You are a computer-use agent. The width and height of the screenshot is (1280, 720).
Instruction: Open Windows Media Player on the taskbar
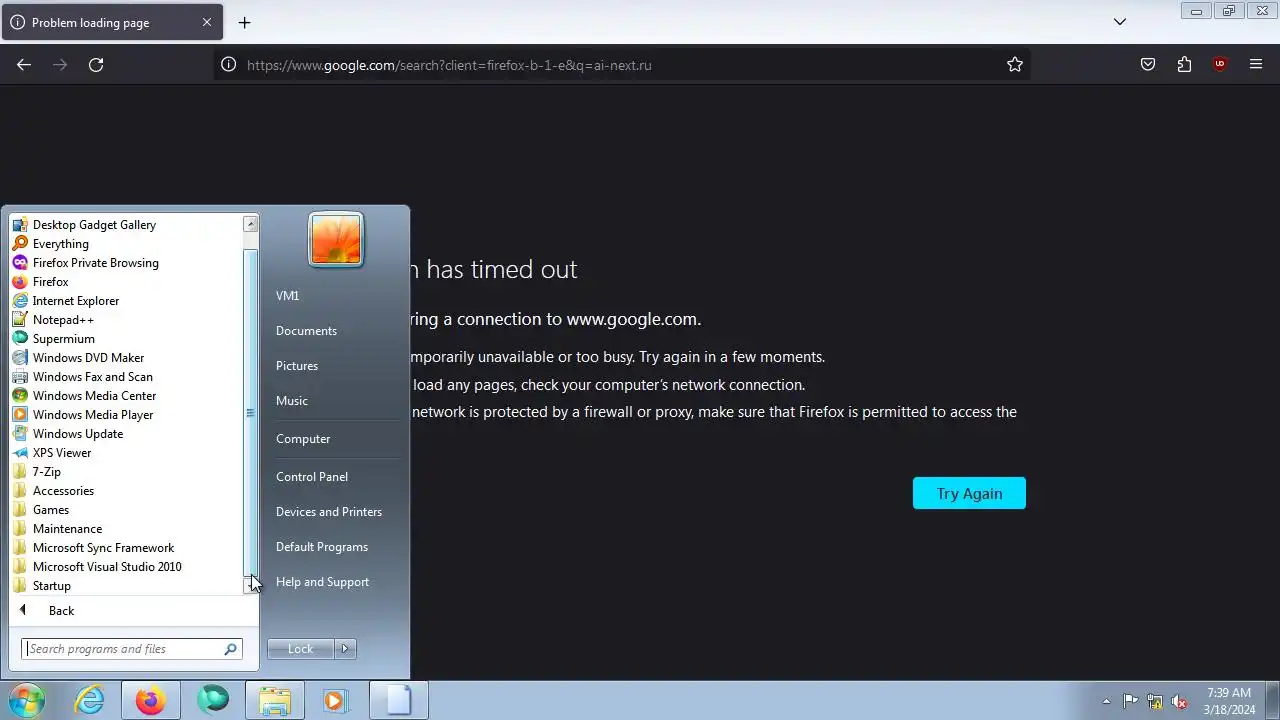coord(335,700)
